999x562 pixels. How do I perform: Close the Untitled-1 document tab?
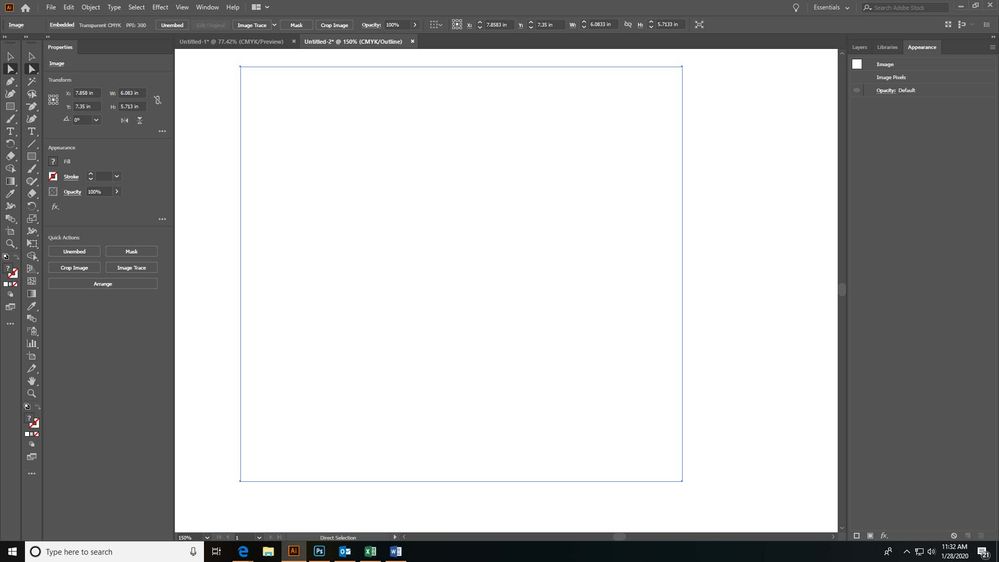click(x=294, y=41)
